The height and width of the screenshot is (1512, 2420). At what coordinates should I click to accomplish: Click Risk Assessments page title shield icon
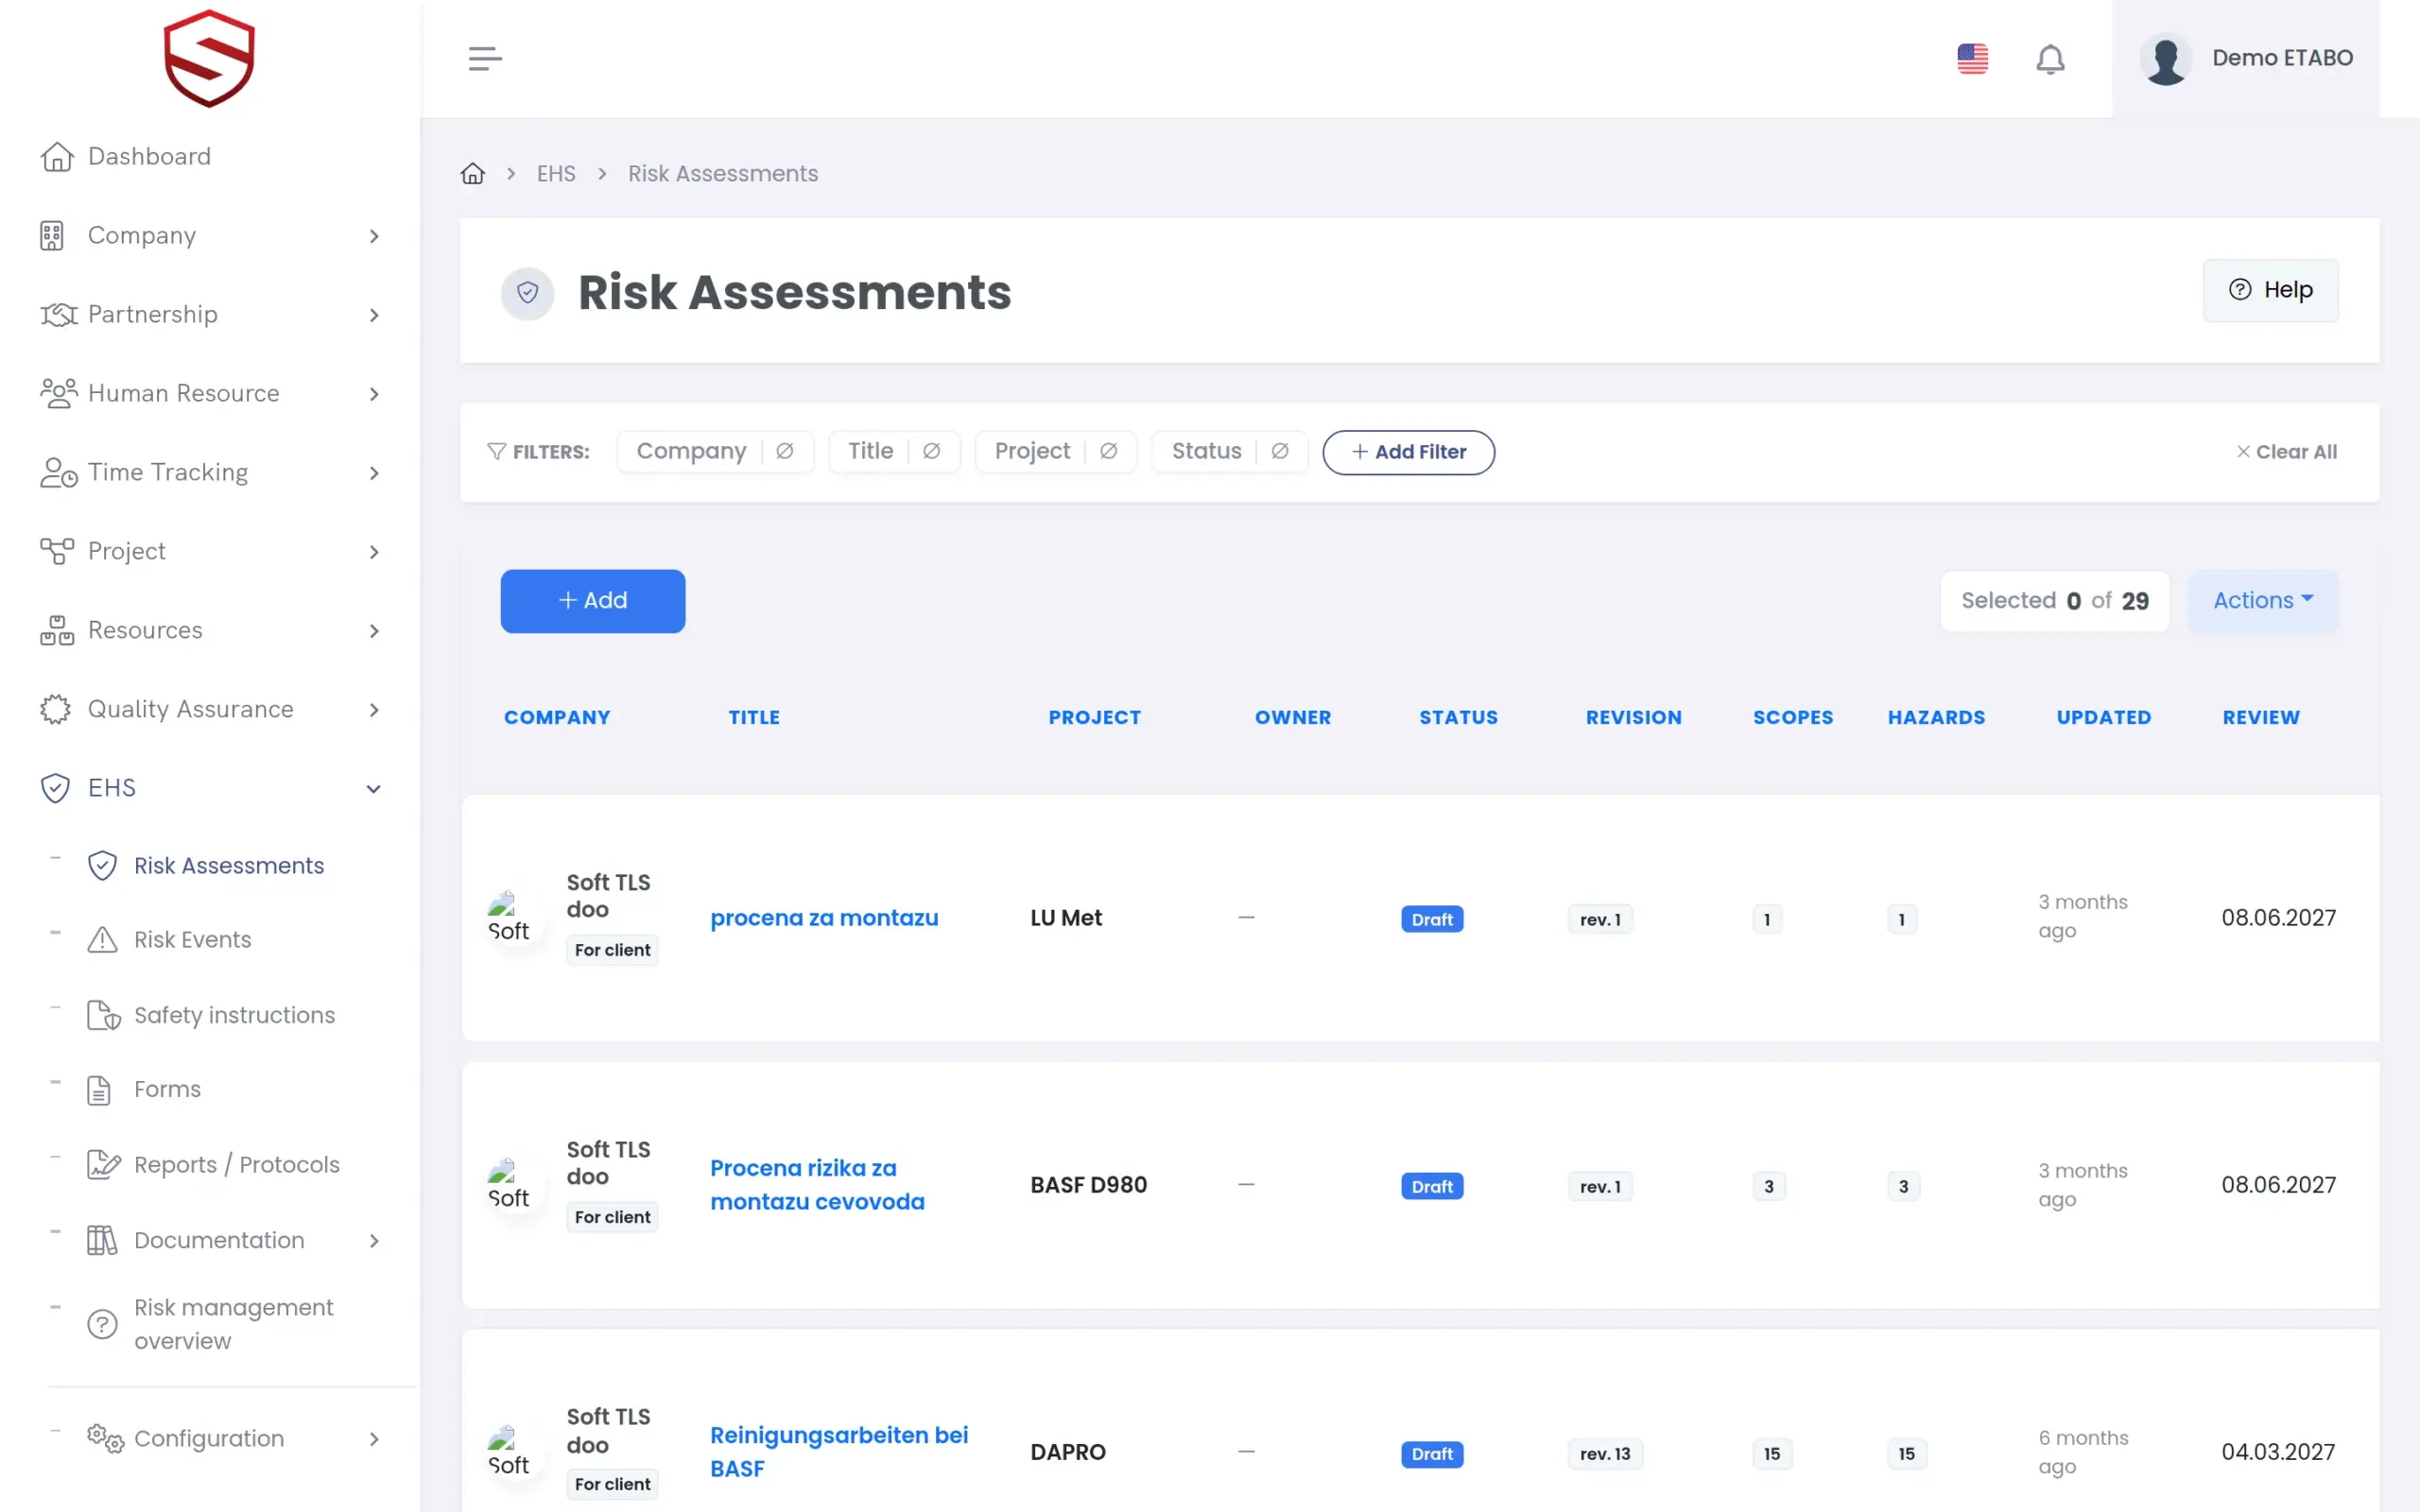(527, 293)
